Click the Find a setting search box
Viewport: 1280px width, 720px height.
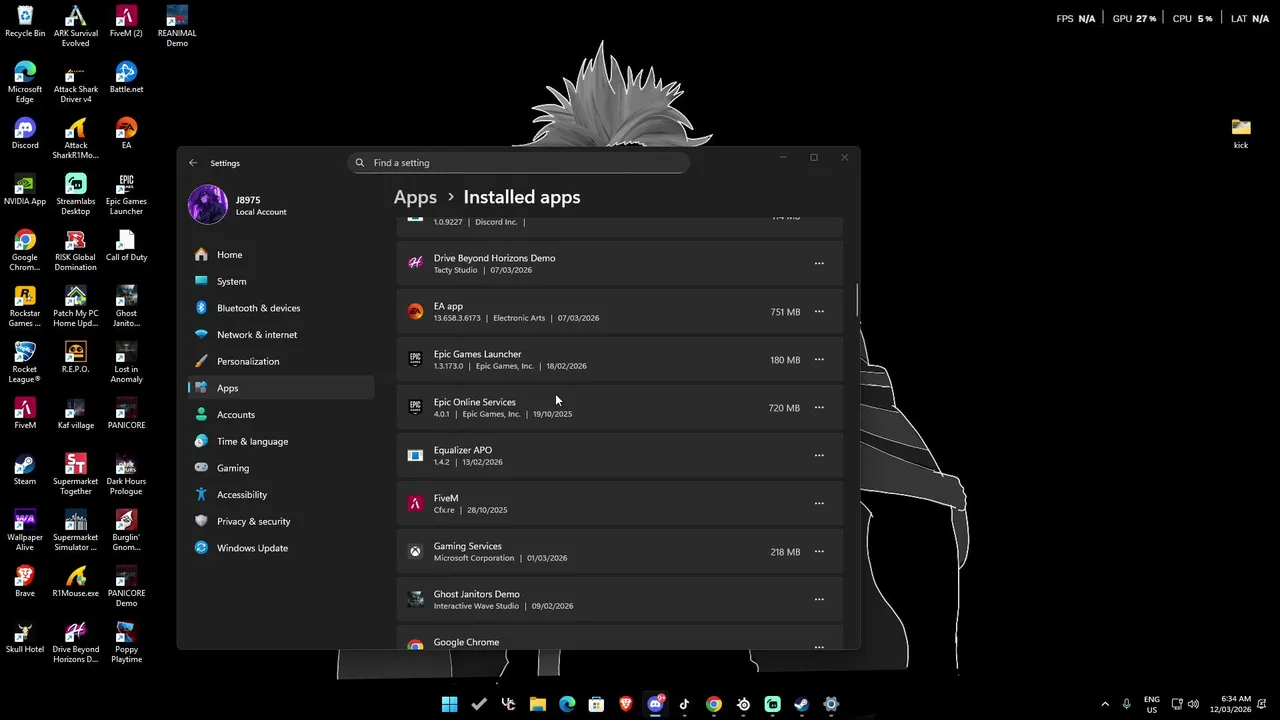(518, 163)
